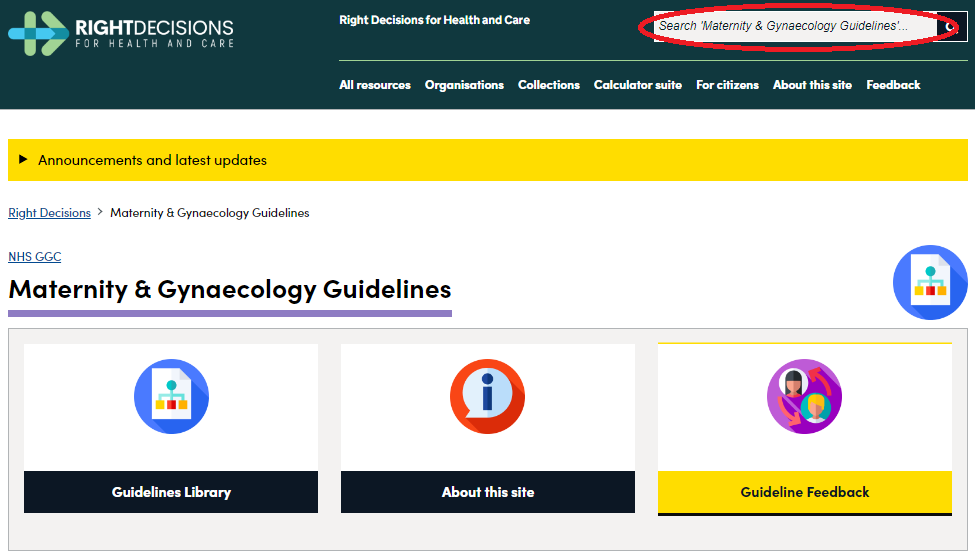Click the Right Decisions breadcrumb link
This screenshot has height=557, width=975.
tap(49, 213)
